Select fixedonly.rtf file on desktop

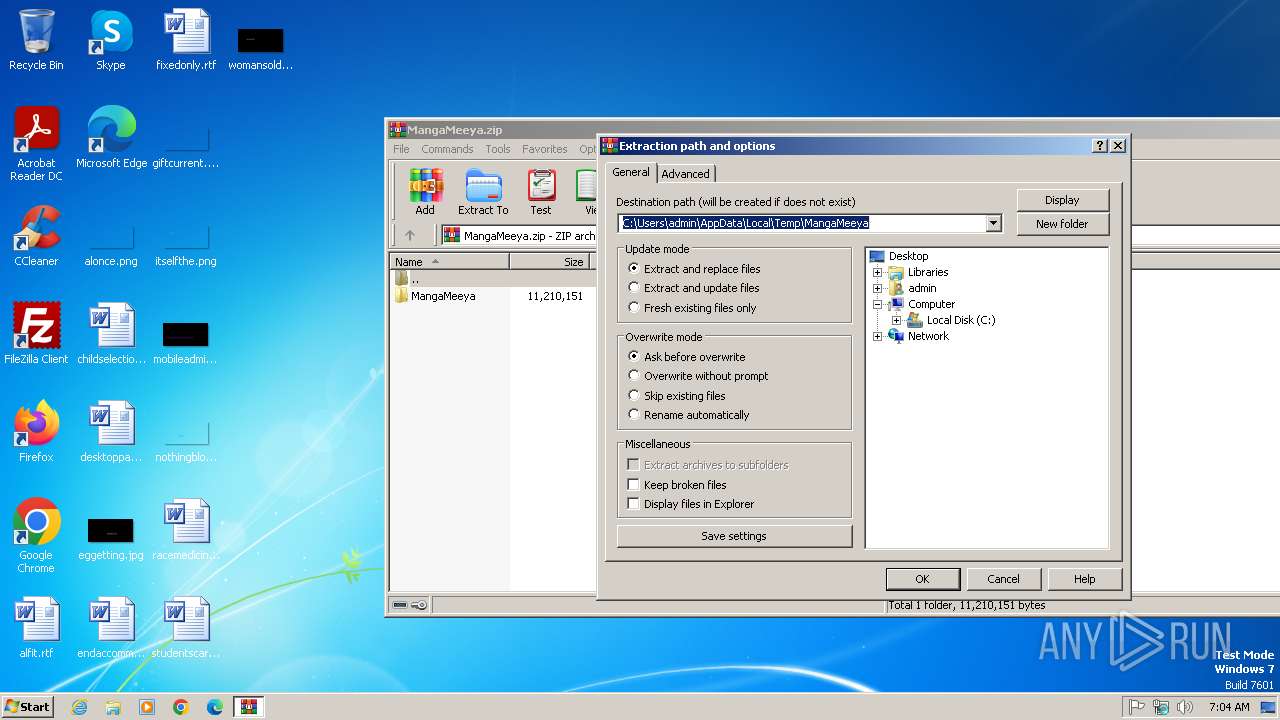(x=186, y=40)
